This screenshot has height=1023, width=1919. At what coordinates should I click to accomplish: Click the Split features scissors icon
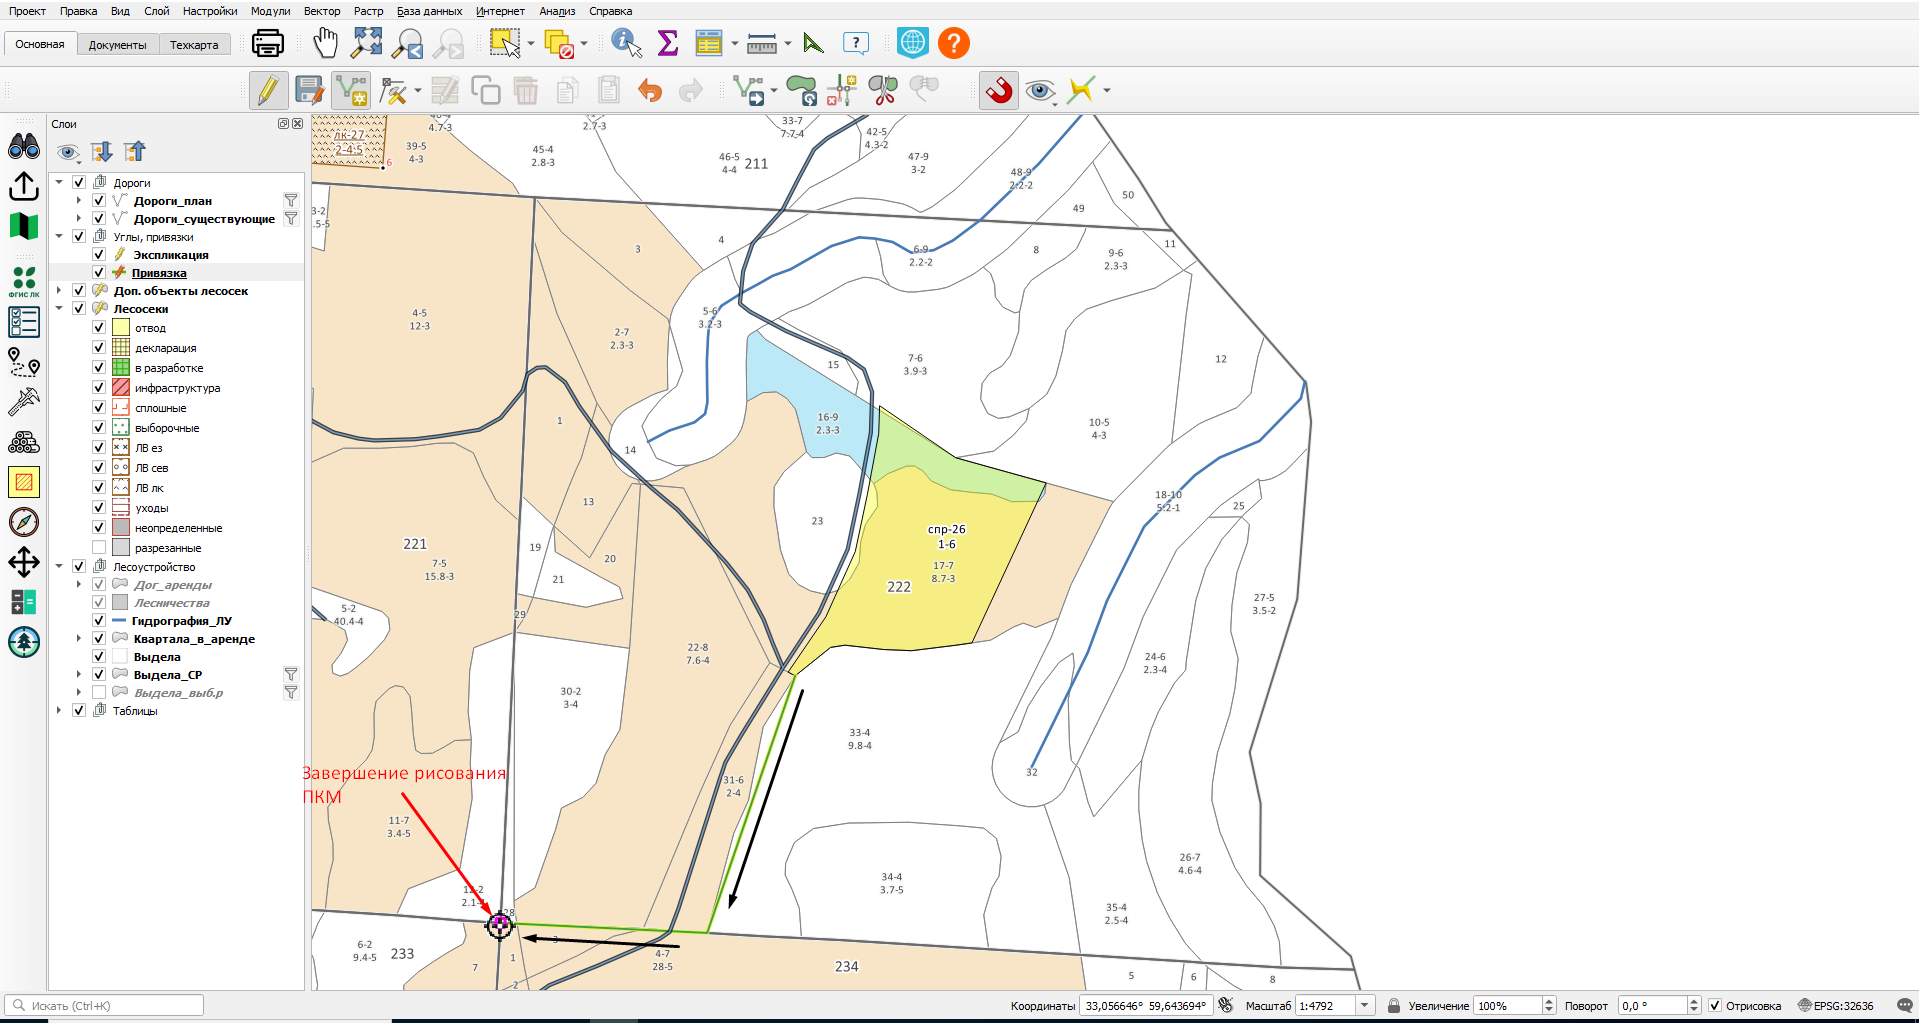(x=883, y=90)
